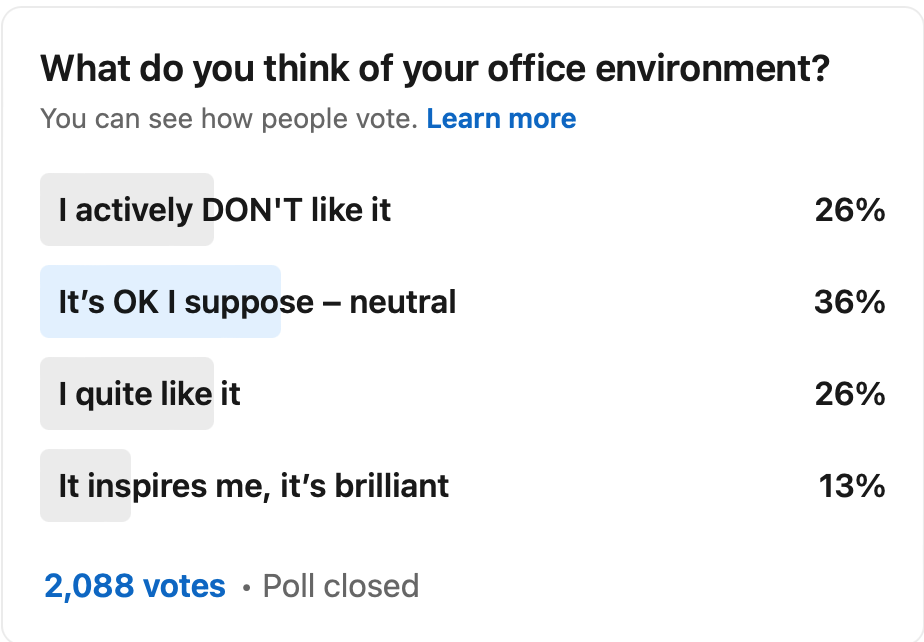Click the highlighted bar of the neutral option

coord(160,301)
